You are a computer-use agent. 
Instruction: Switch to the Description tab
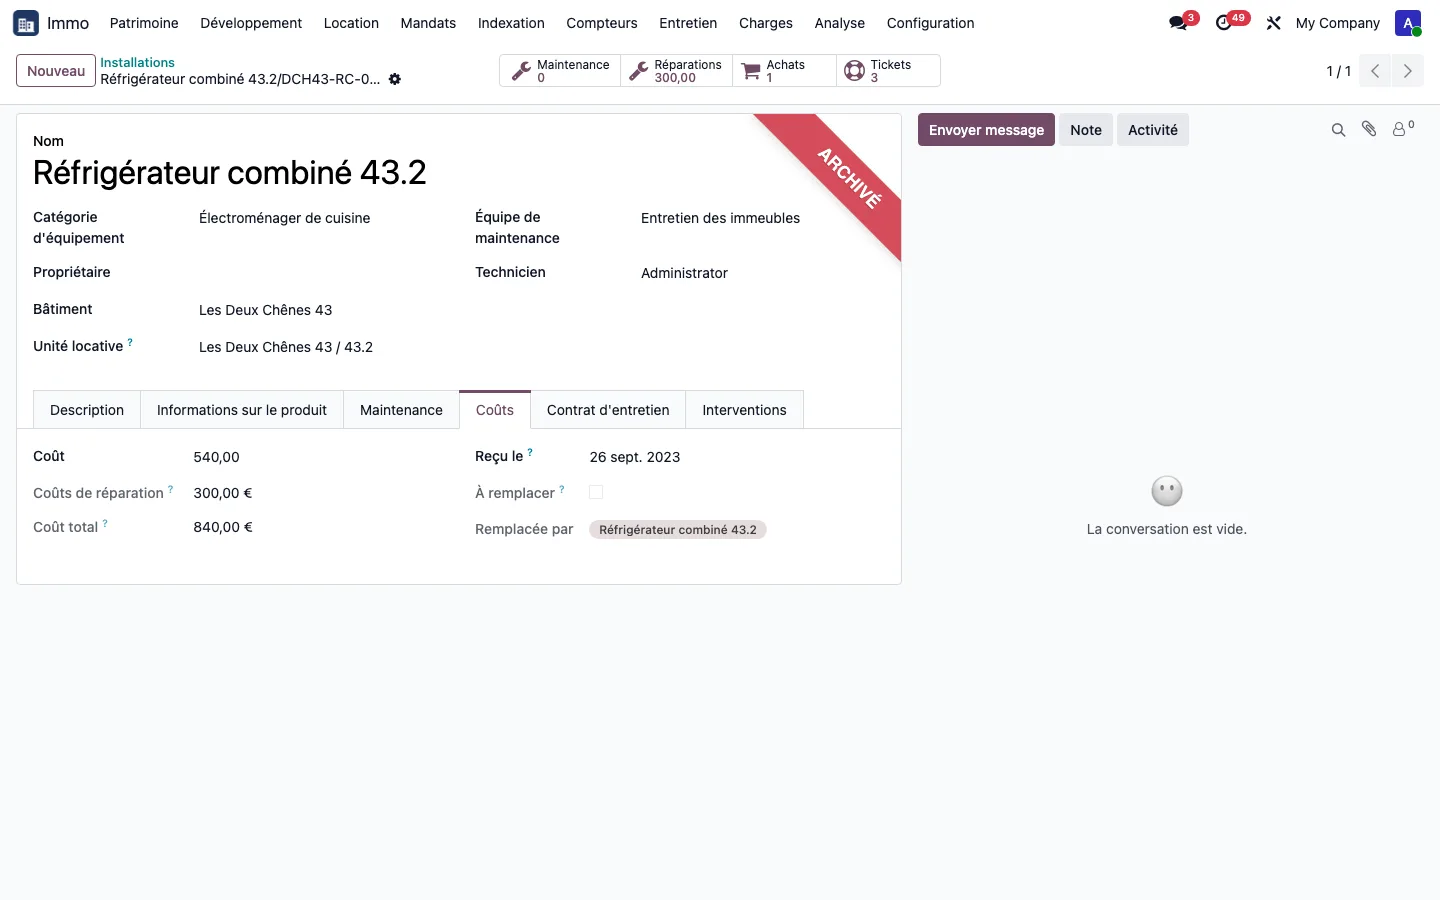click(87, 410)
